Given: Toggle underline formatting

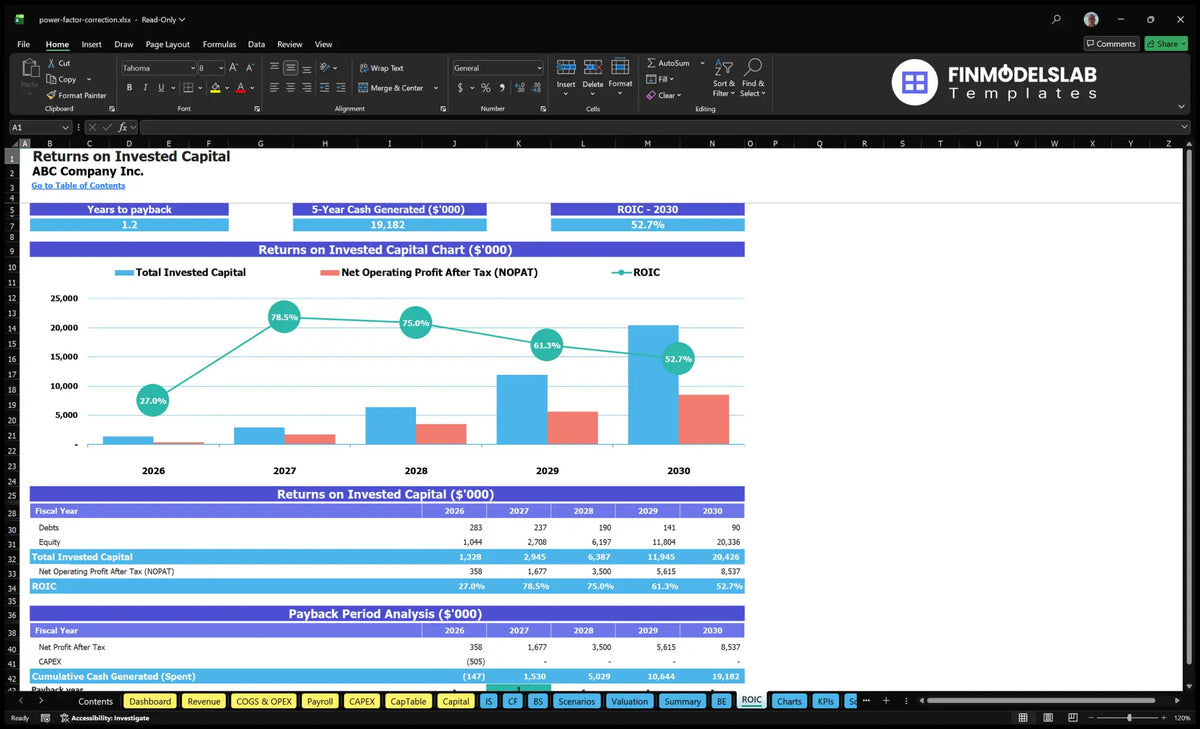Looking at the screenshot, I should [x=162, y=88].
